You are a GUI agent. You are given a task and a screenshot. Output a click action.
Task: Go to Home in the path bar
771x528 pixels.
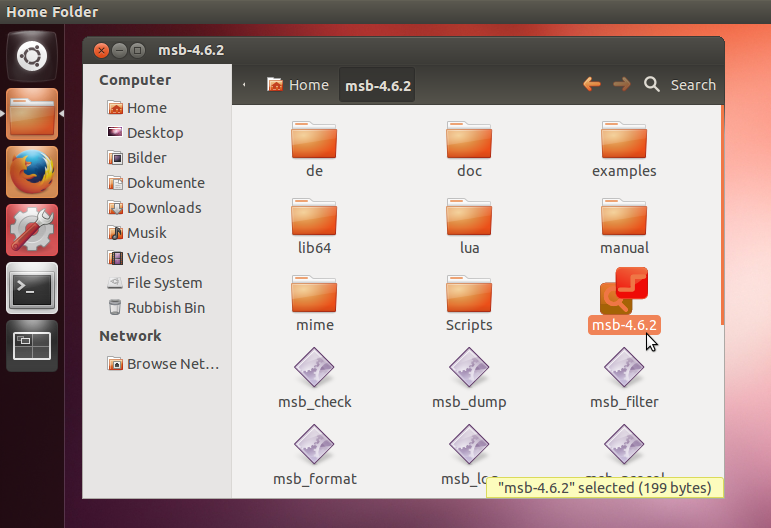[297, 85]
